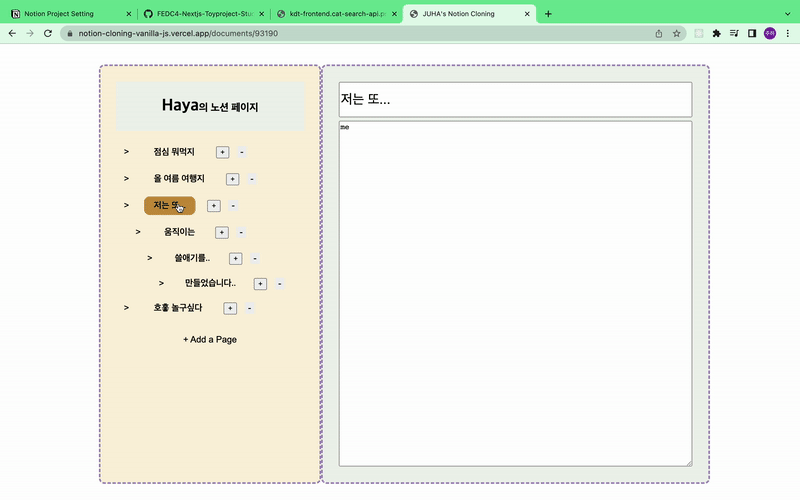This screenshot has height=500, width=800.
Task: Click the address bar URL
Action: pos(178,34)
